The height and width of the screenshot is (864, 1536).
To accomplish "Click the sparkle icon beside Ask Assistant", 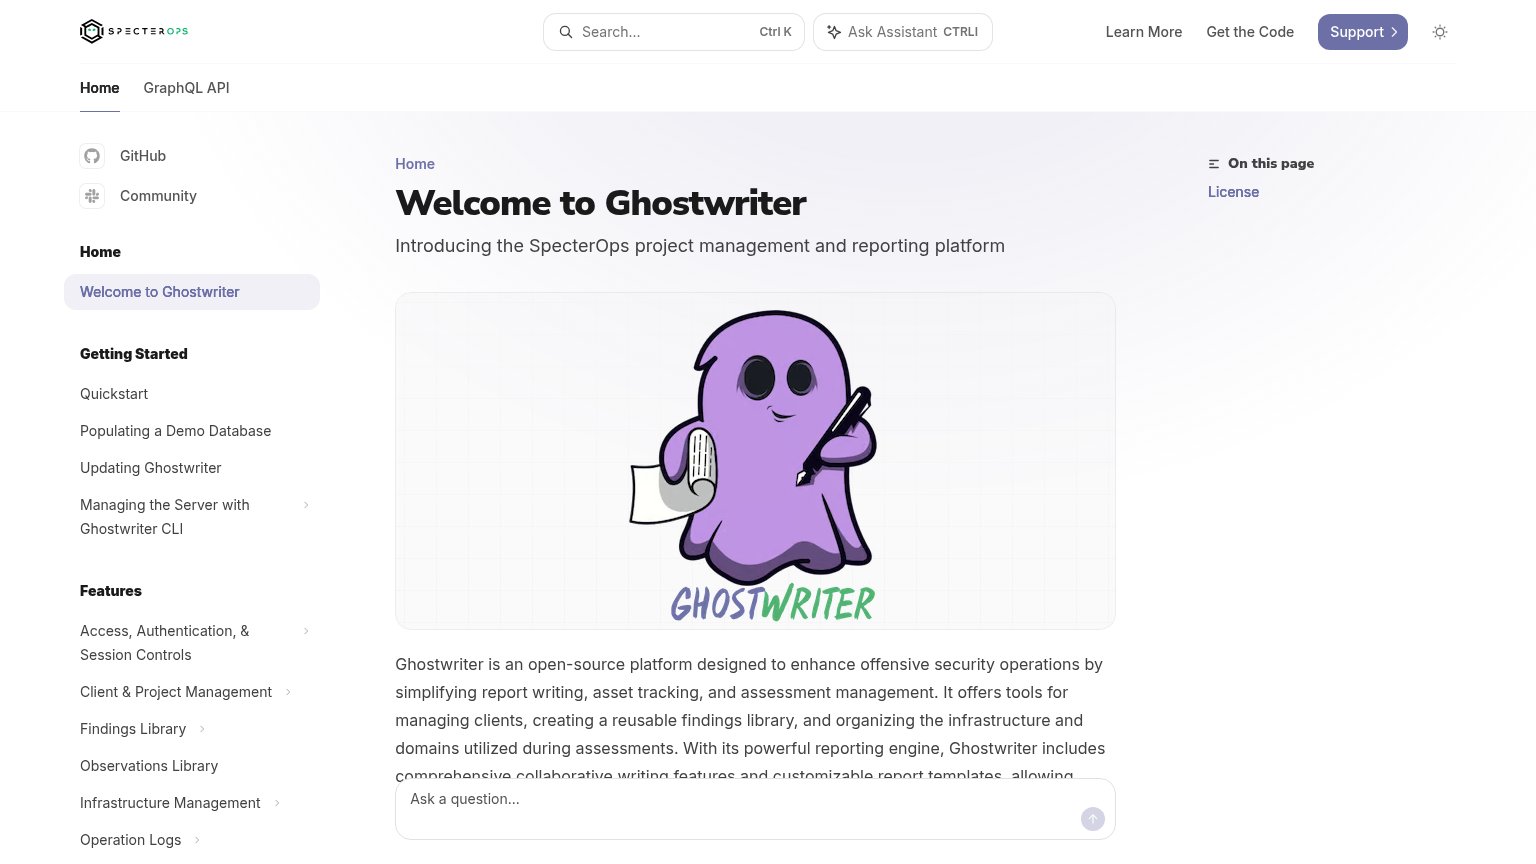I will coord(834,32).
